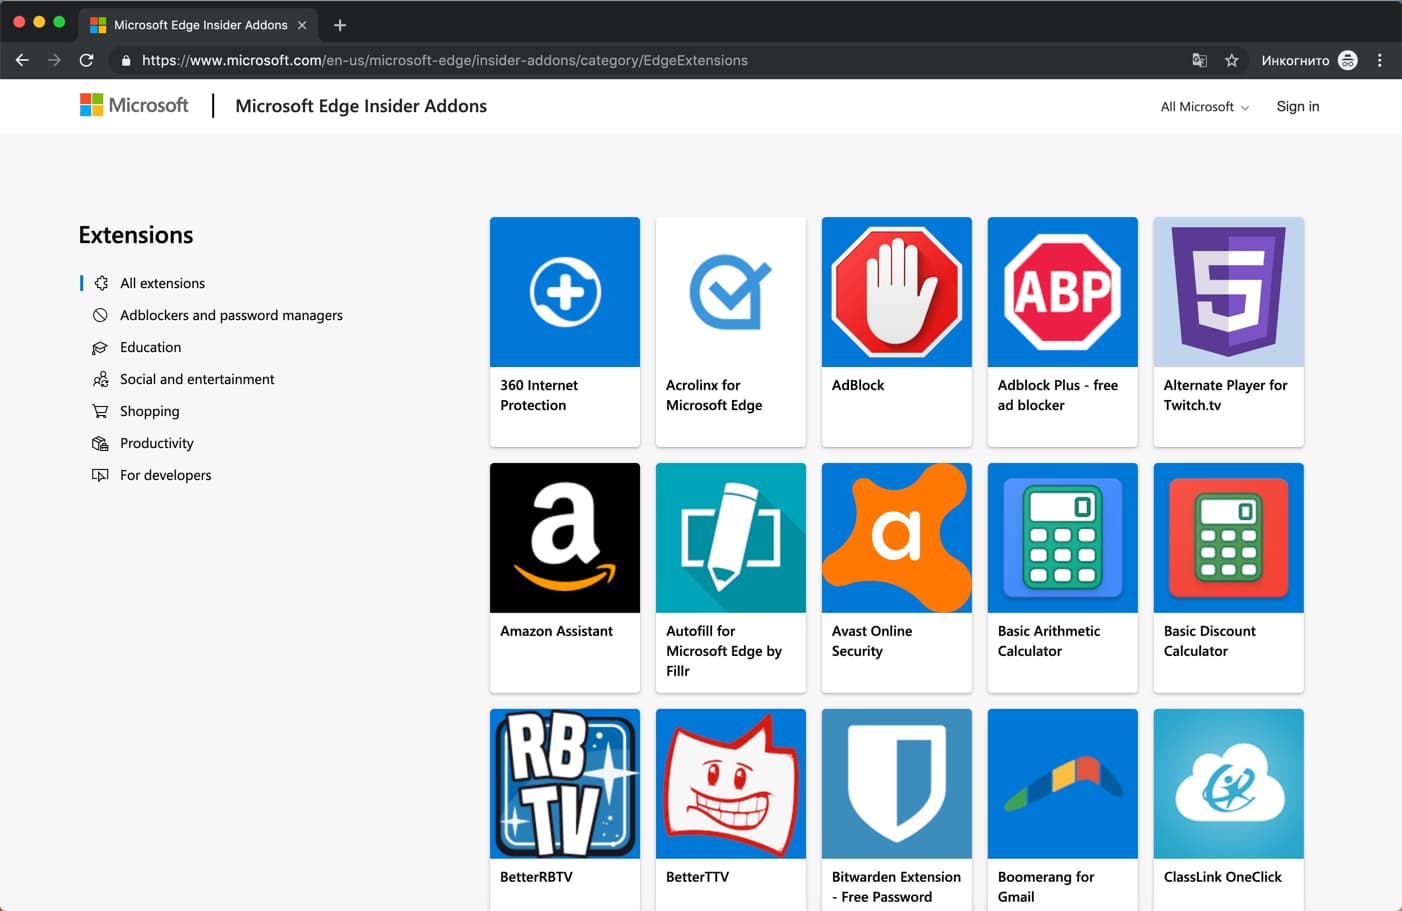The width and height of the screenshot is (1402, 911).
Task: Click the Microsoft logo in the header
Action: pos(133,105)
